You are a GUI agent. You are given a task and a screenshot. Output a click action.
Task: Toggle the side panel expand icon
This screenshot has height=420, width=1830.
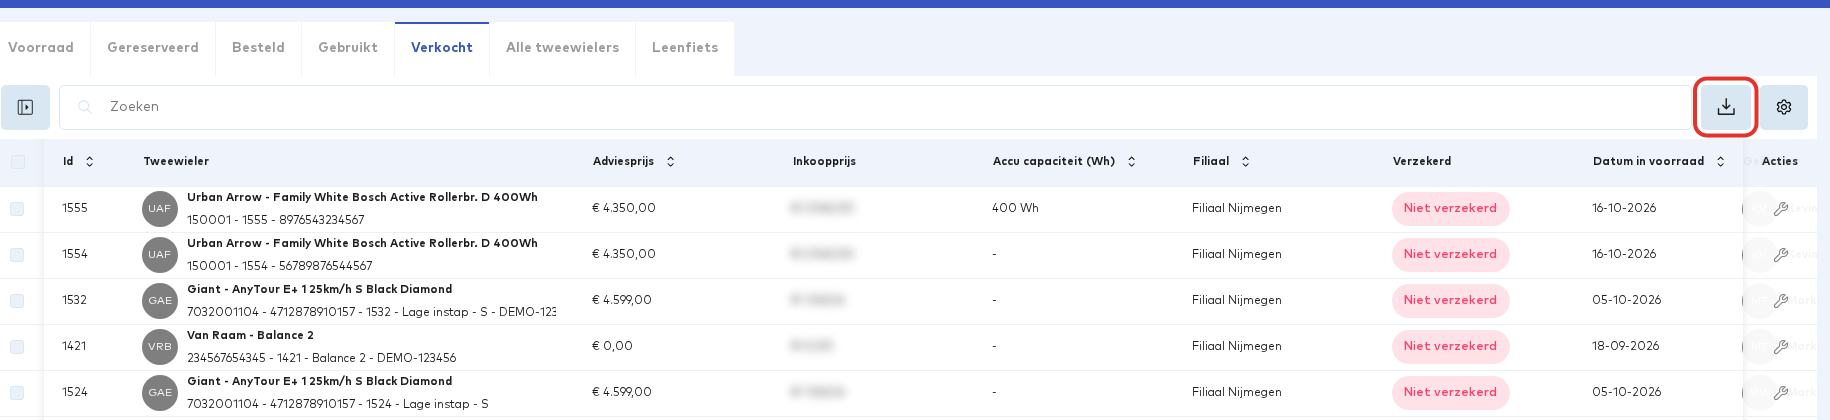tap(25, 107)
